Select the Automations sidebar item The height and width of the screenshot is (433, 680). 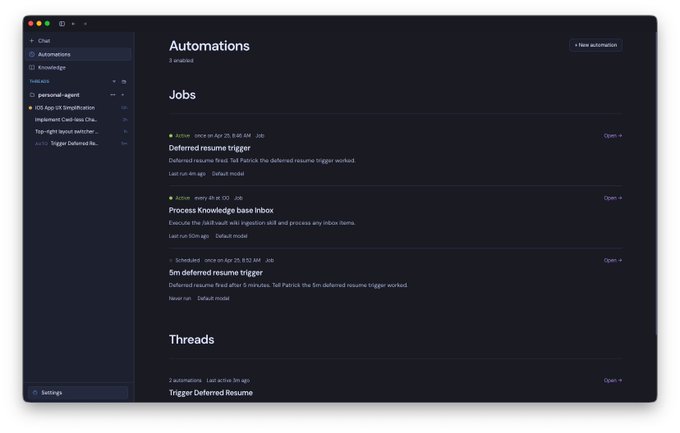pos(78,54)
